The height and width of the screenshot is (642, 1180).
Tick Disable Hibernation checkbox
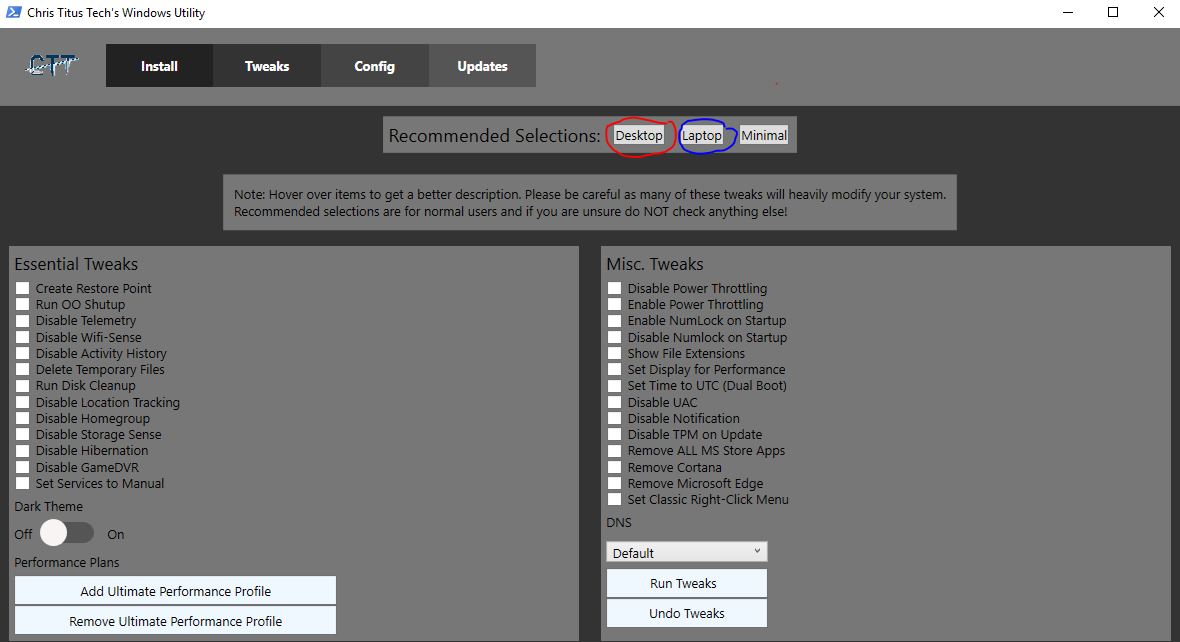click(23, 451)
